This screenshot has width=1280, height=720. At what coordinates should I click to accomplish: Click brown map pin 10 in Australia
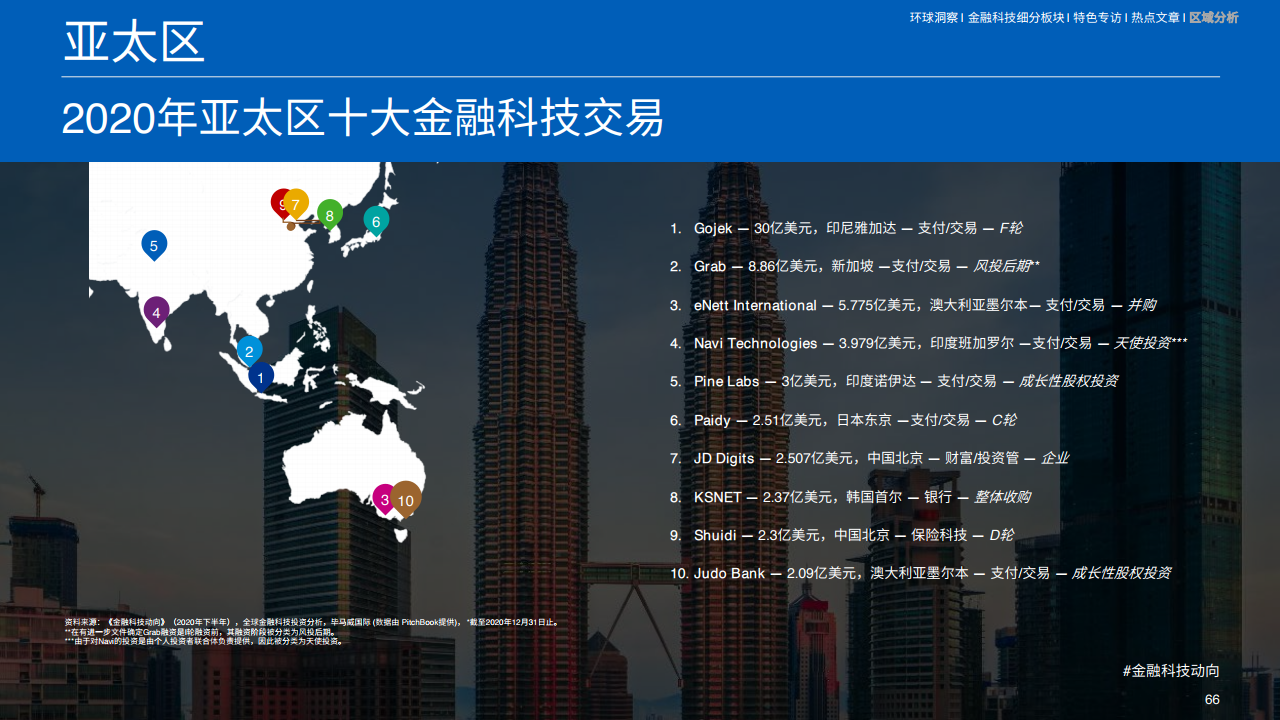(405, 500)
